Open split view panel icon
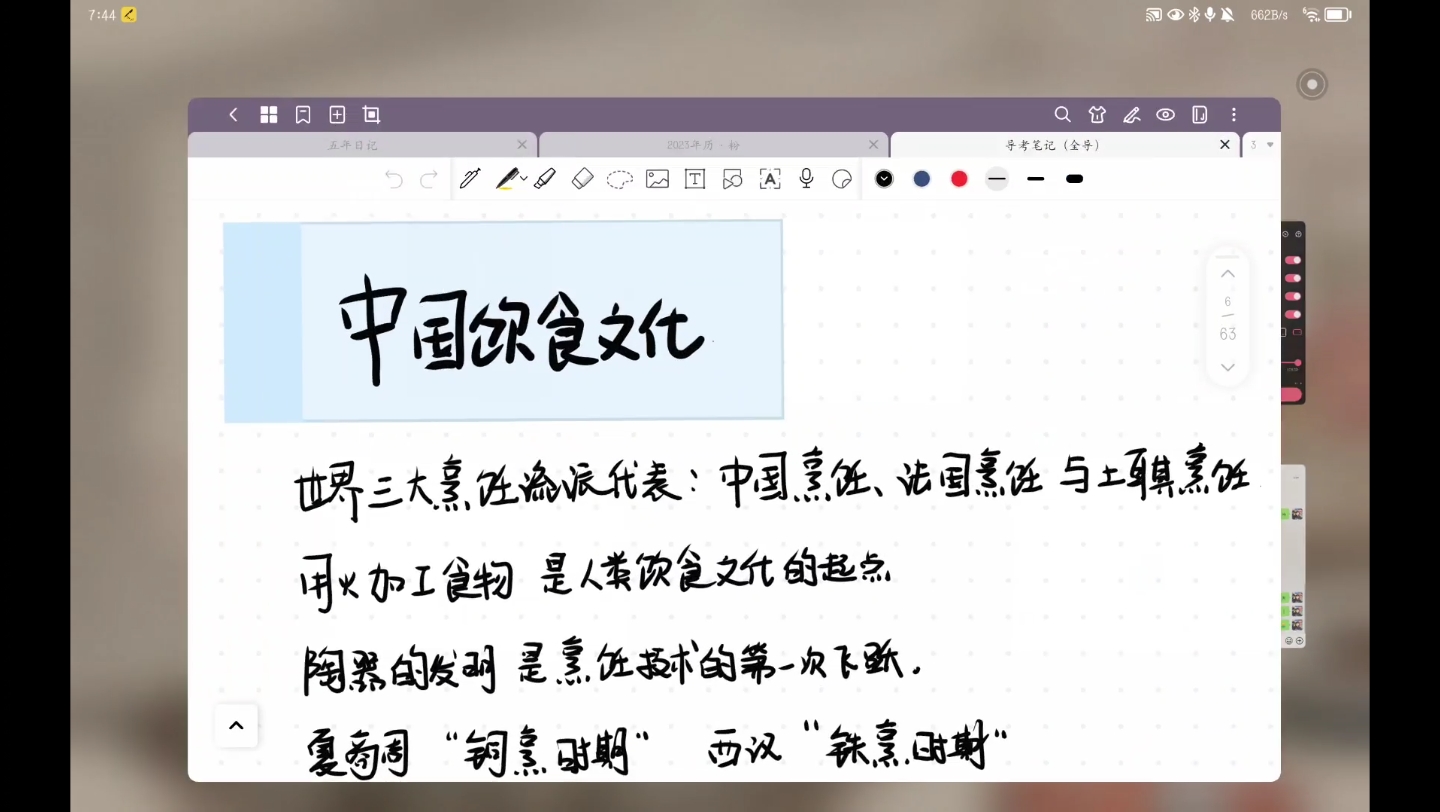 pos(1200,115)
